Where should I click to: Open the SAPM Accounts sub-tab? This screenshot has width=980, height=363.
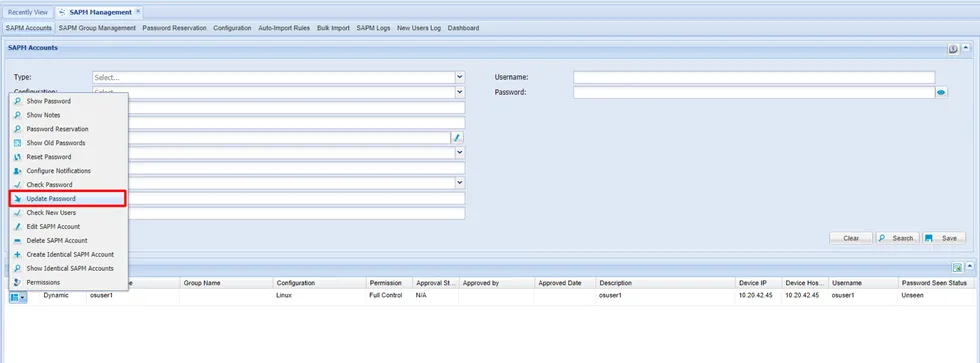[29, 28]
